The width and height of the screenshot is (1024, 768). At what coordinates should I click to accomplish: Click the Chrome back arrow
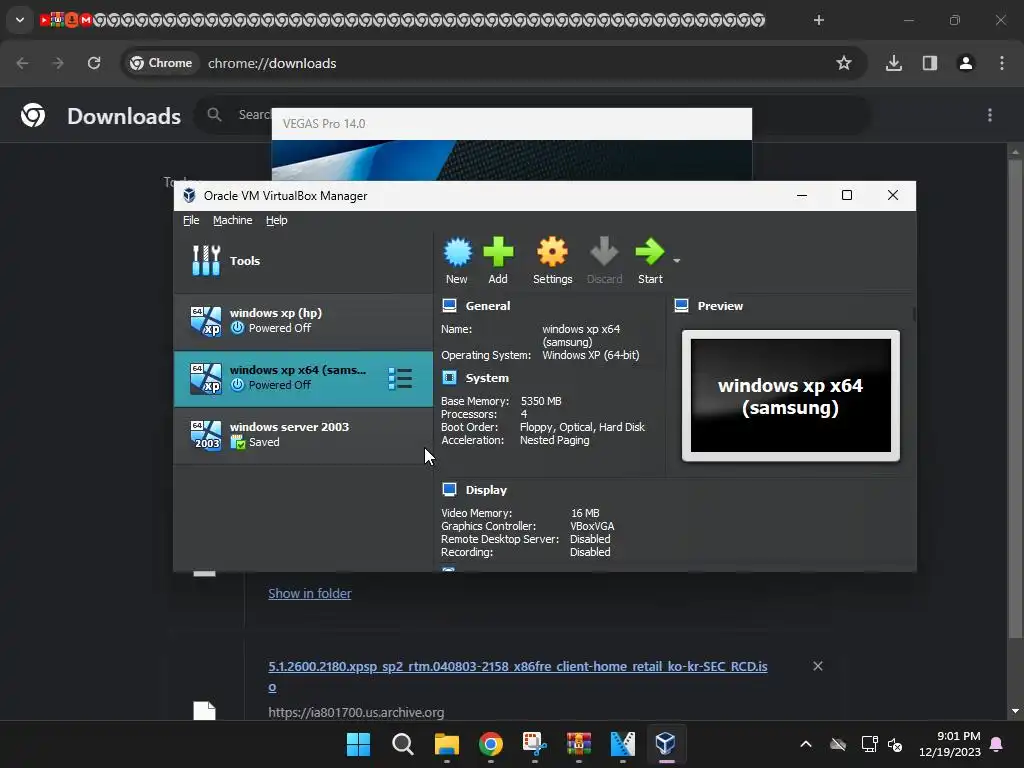22,63
